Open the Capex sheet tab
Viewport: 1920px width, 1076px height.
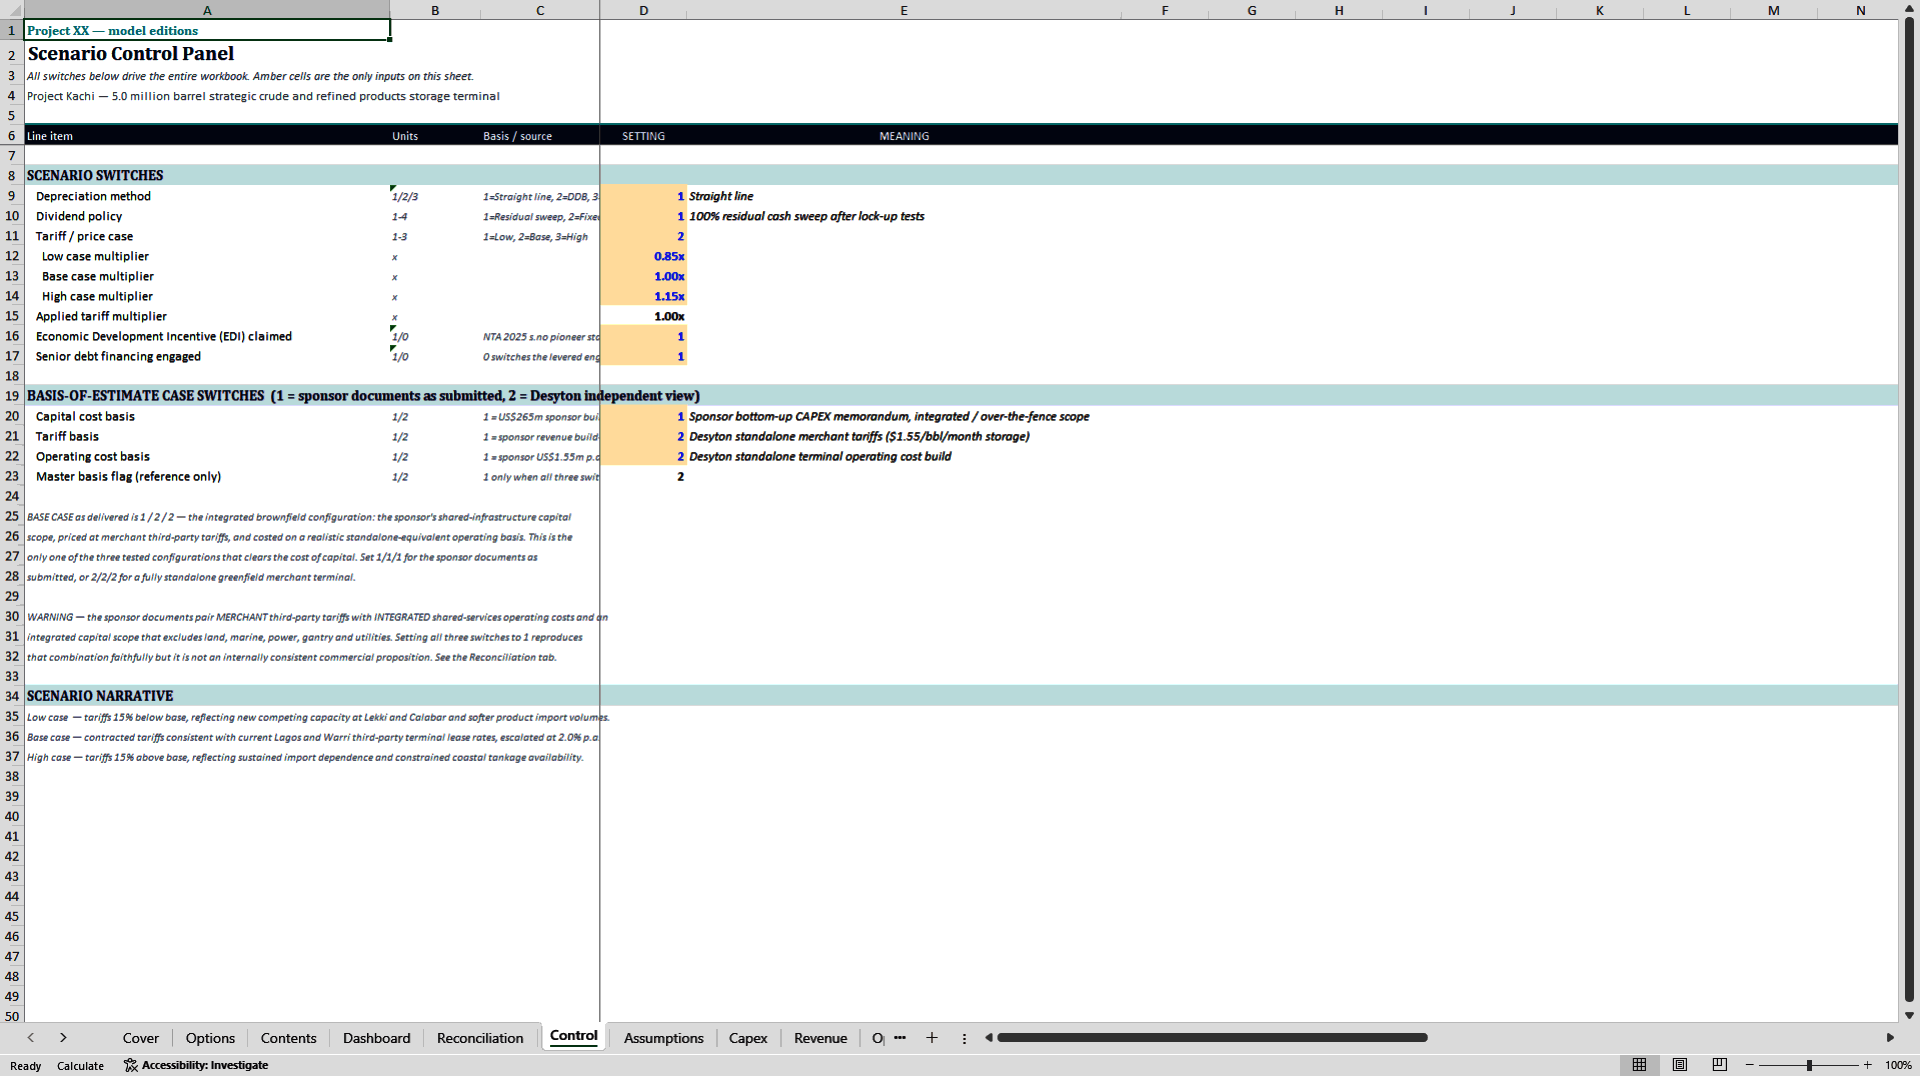pyautogui.click(x=748, y=1038)
